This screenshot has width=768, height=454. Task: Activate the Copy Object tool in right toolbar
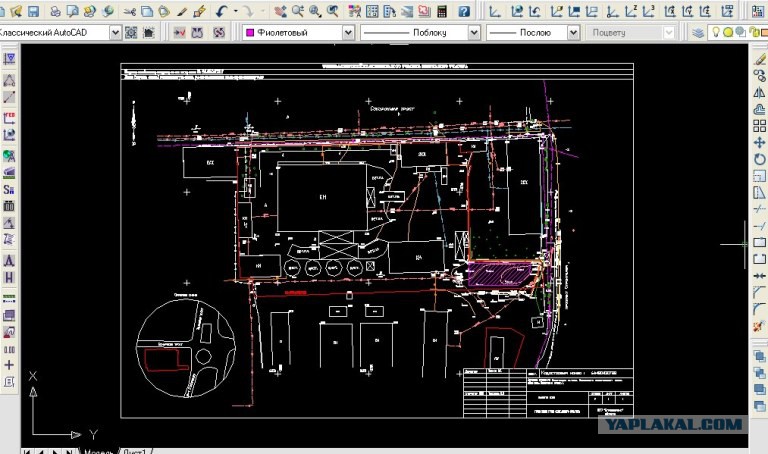759,75
